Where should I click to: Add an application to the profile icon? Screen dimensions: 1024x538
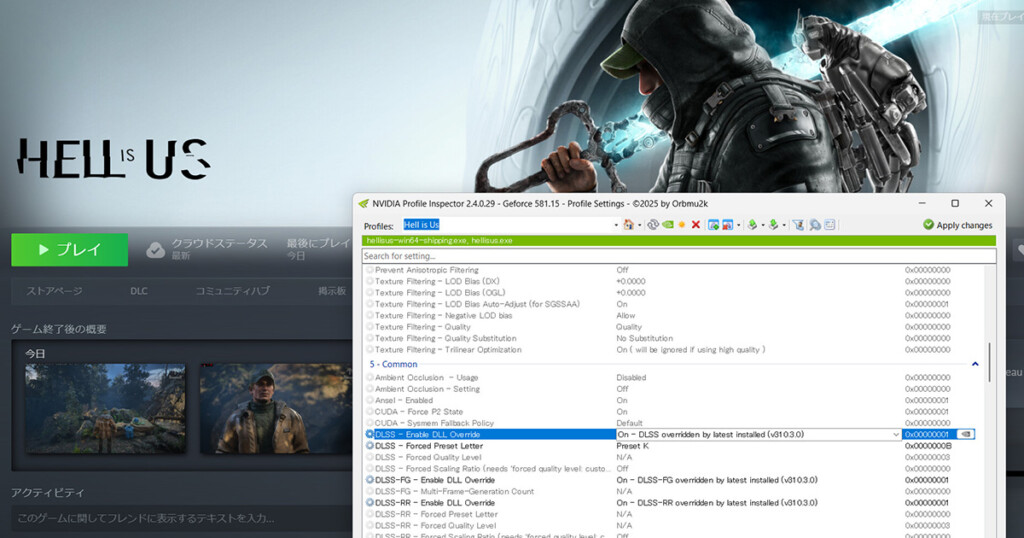tap(713, 225)
